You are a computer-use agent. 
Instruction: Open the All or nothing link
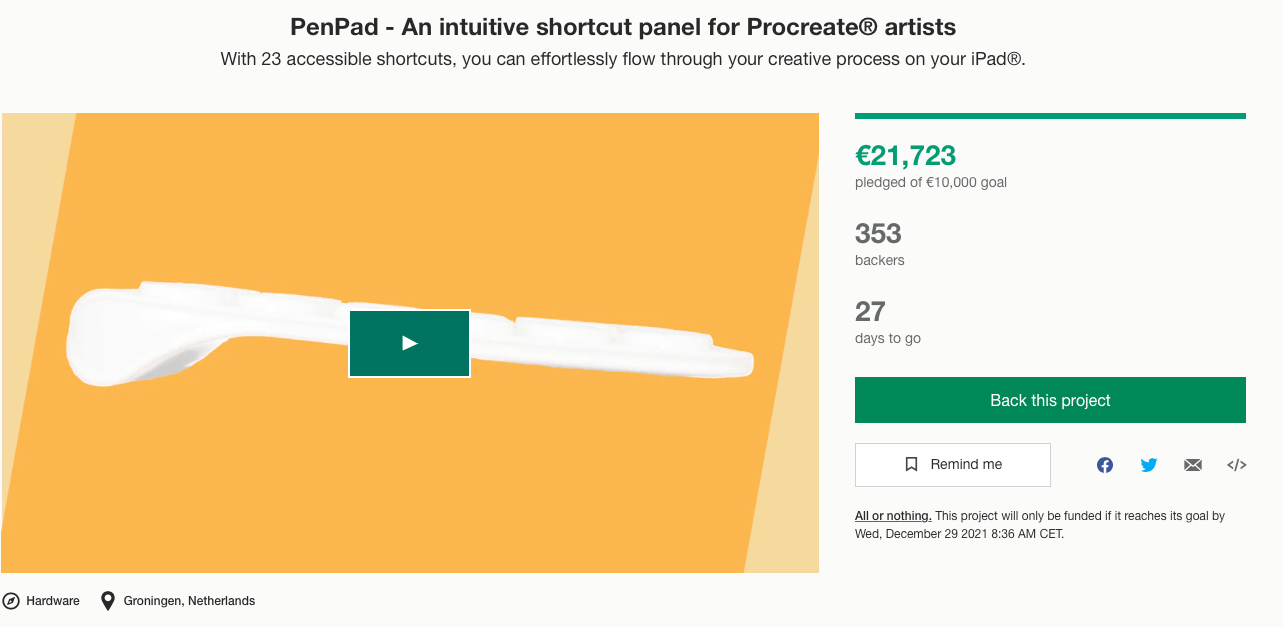coord(893,516)
